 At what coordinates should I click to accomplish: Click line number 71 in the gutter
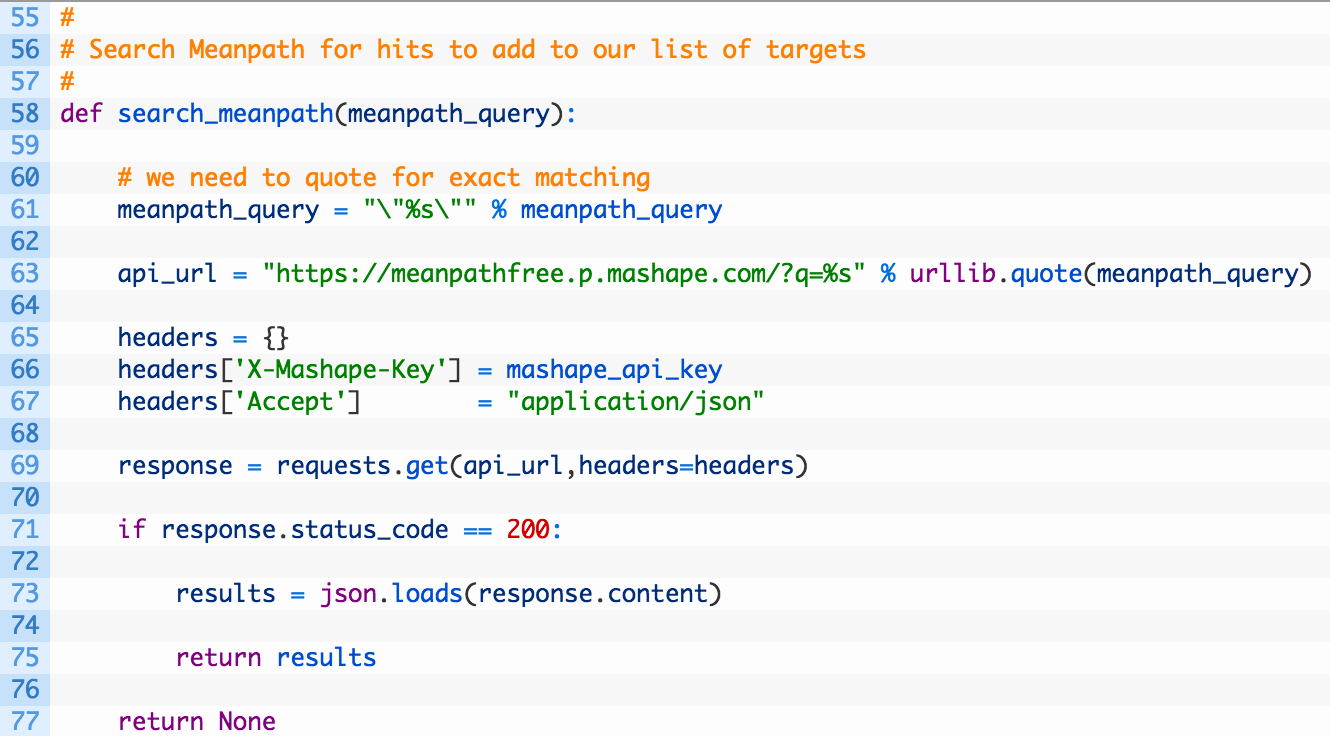25,529
